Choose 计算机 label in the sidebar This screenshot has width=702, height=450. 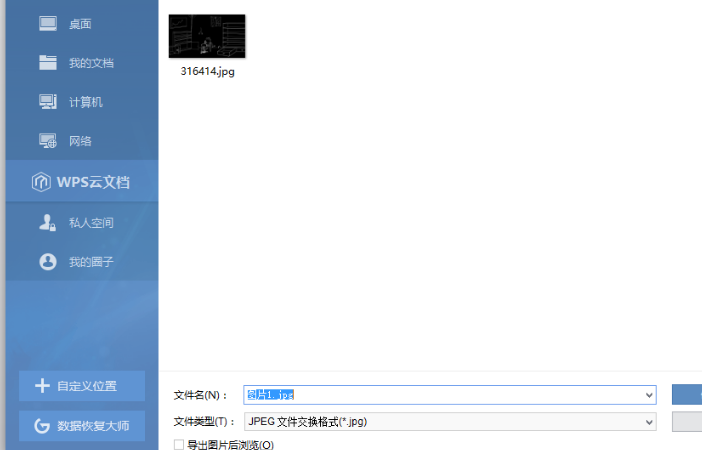(x=86, y=102)
